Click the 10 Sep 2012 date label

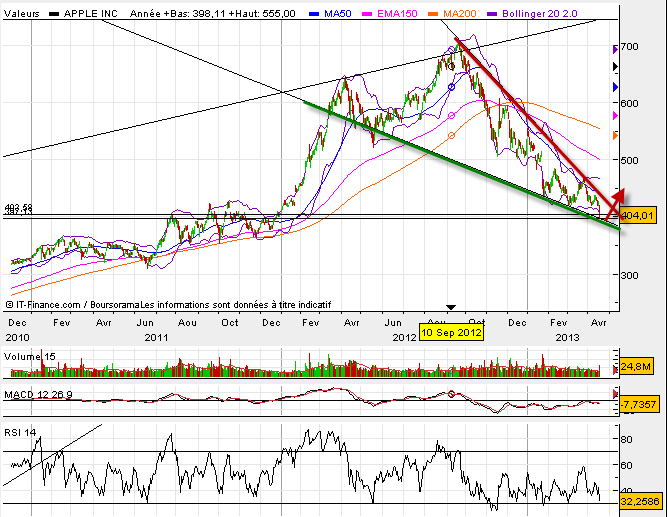pos(451,331)
